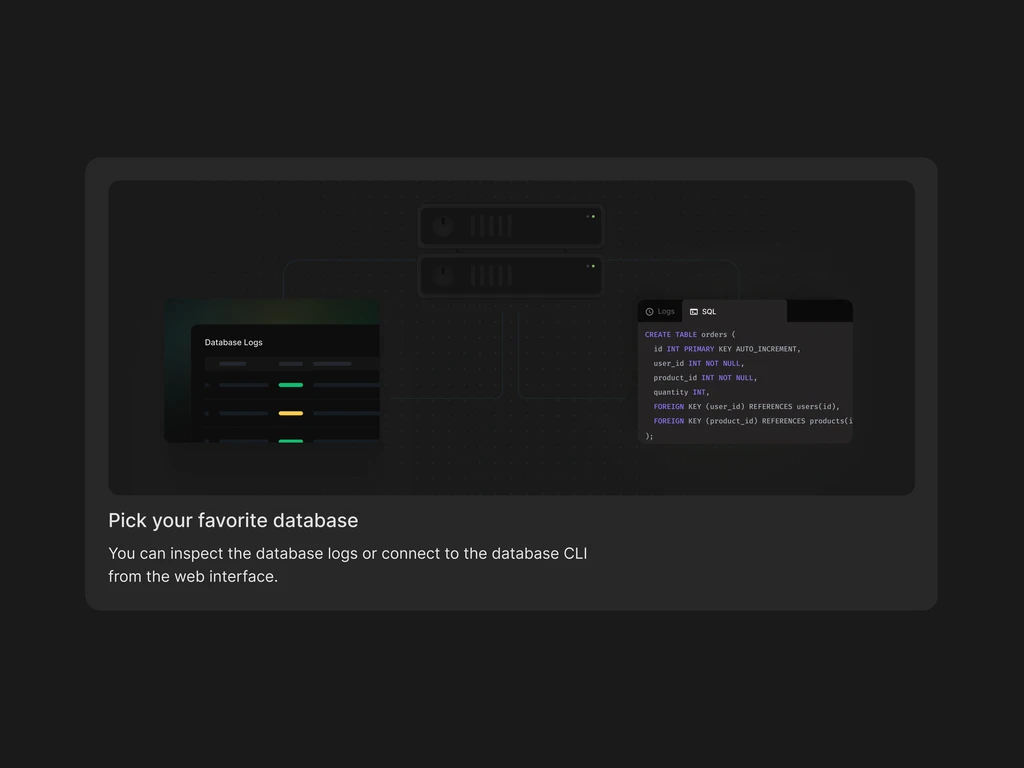1024x768 pixels.
Task: Click the header row of the logs table
Action: [292, 364]
